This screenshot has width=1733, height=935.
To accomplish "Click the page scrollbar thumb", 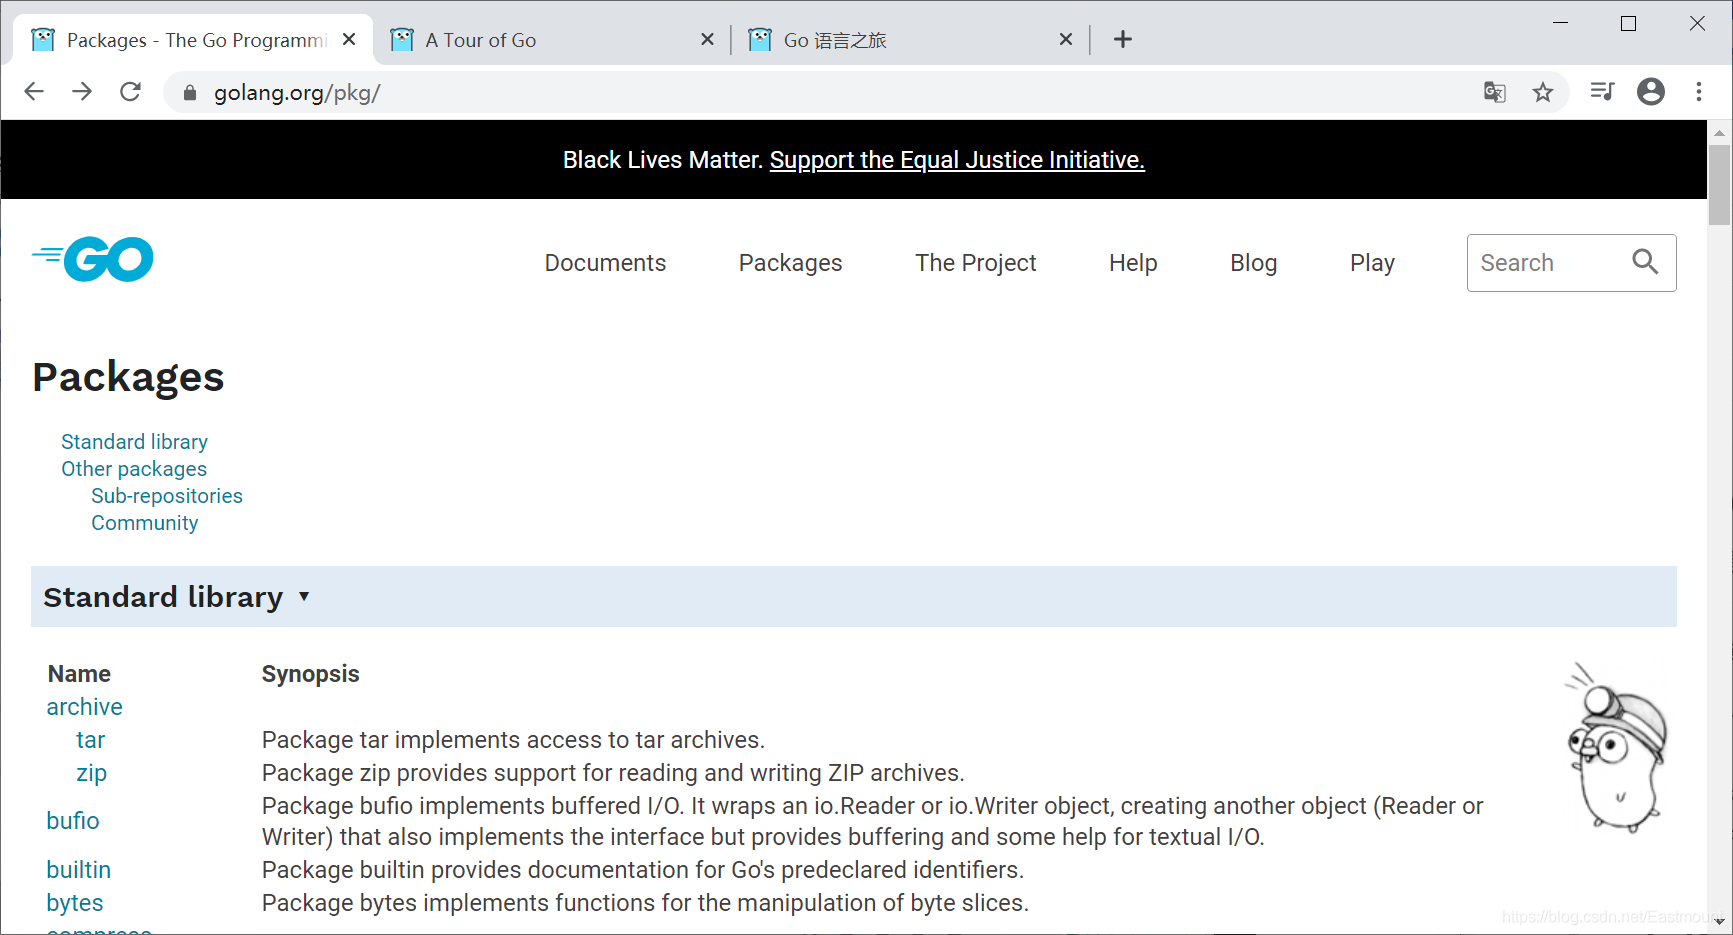I will (1719, 185).
